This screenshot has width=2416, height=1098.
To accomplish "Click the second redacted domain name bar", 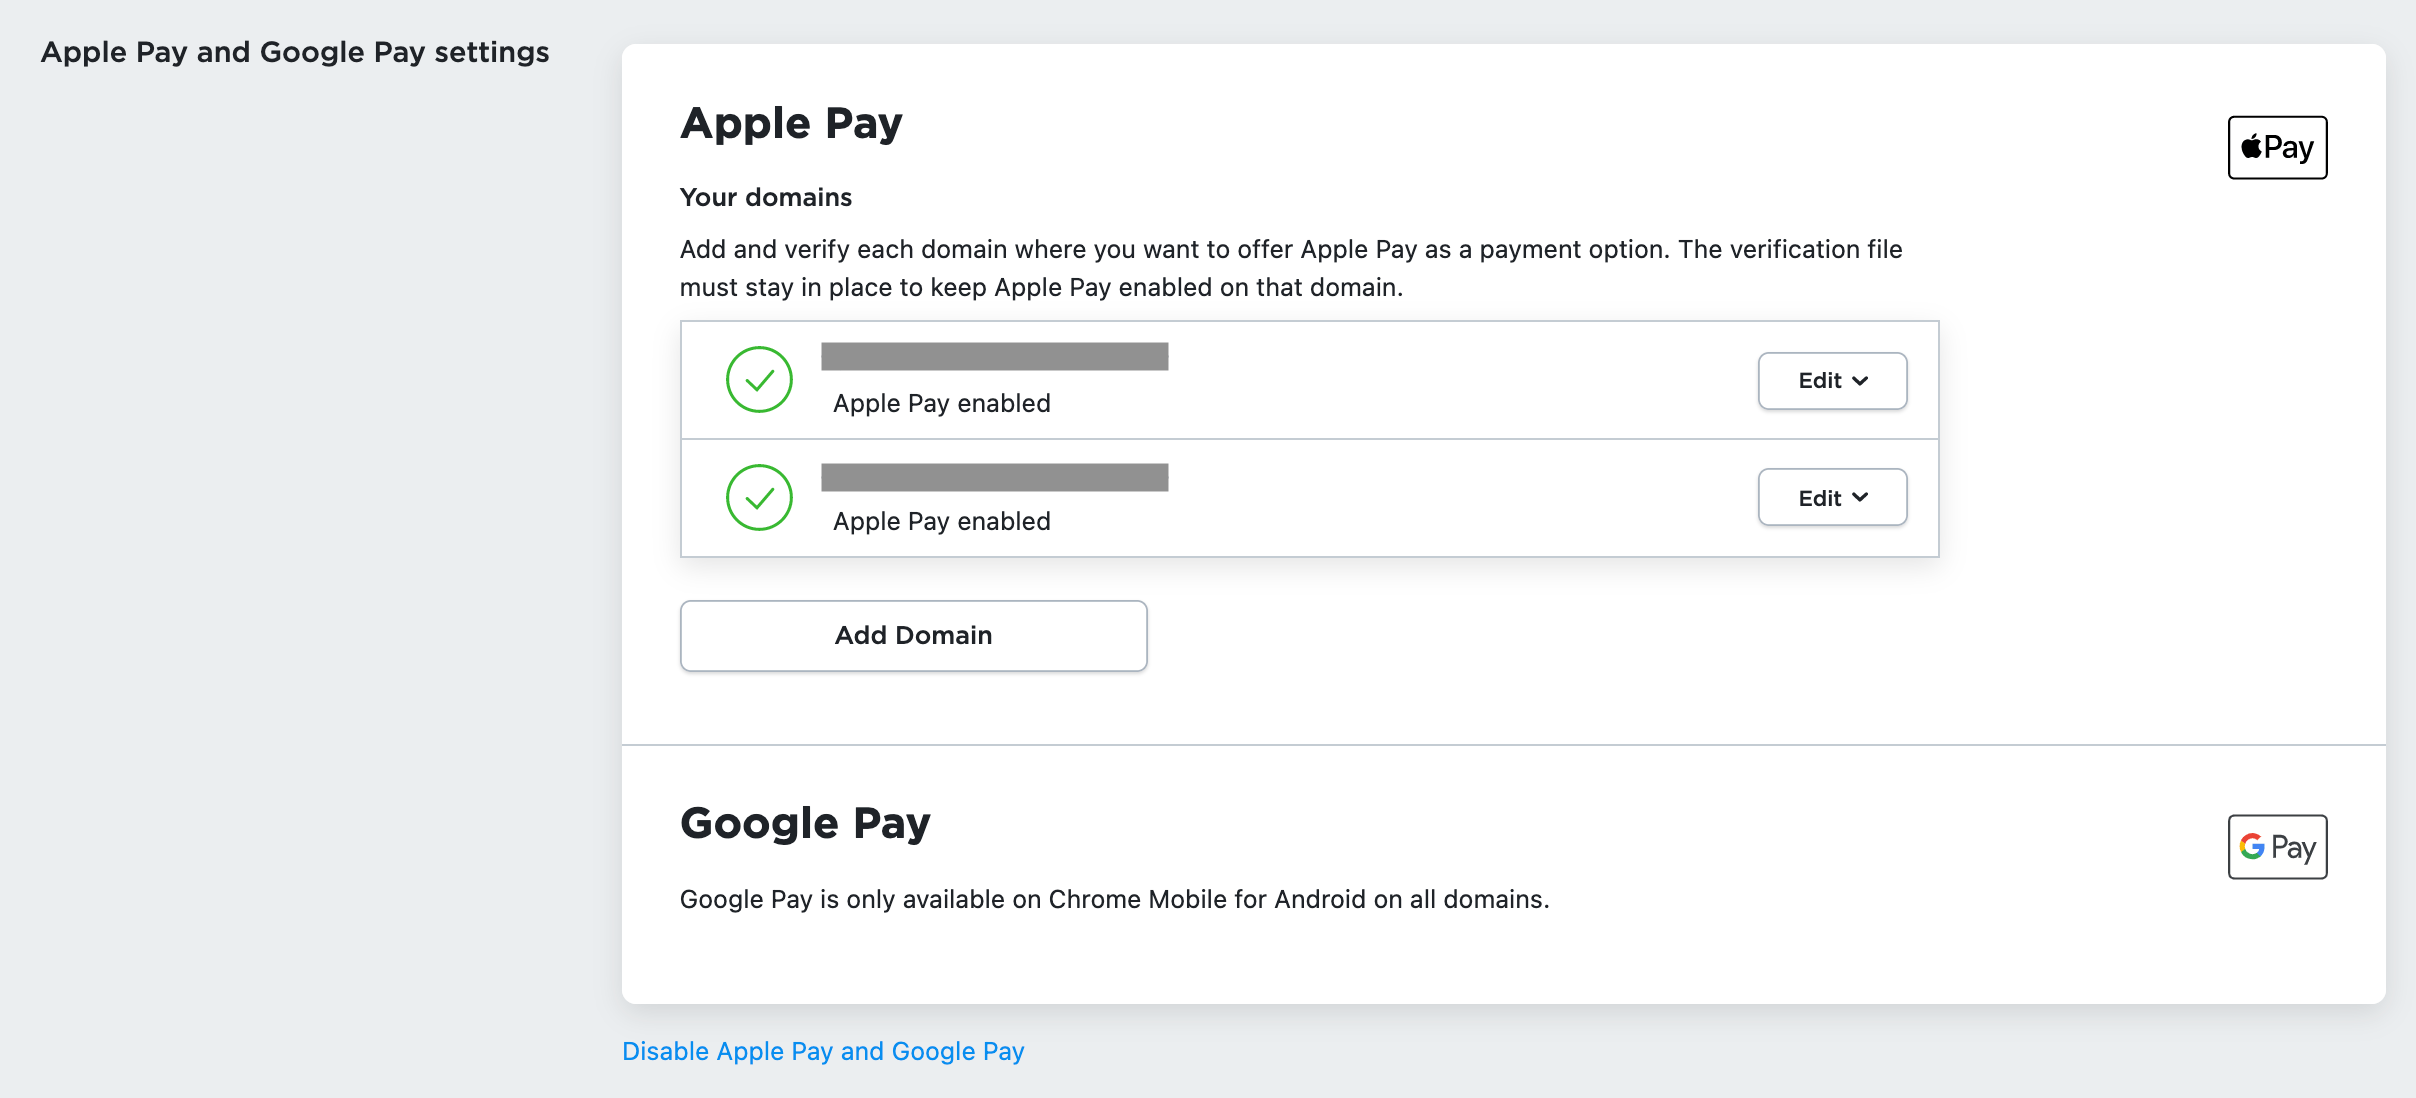I will [x=994, y=475].
